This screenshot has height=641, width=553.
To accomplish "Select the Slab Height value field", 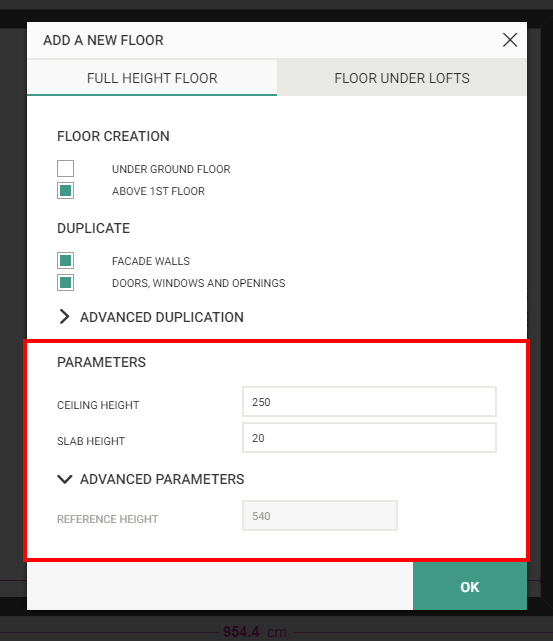I will pos(369,437).
